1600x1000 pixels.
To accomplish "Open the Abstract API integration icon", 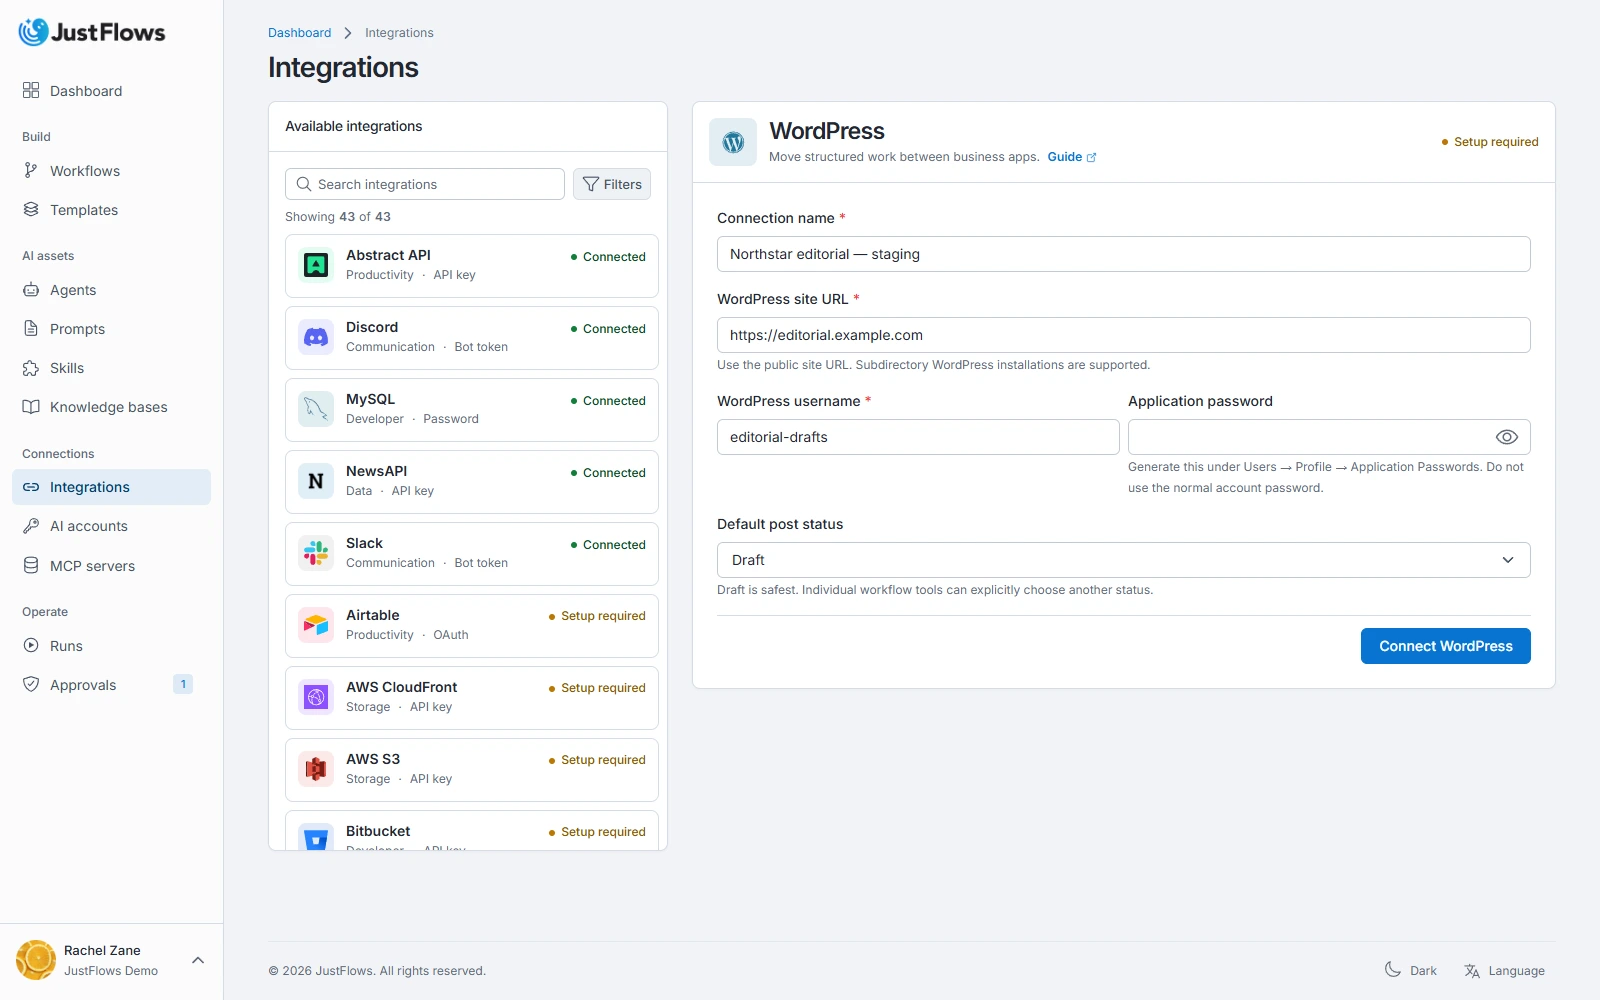I will tap(316, 265).
